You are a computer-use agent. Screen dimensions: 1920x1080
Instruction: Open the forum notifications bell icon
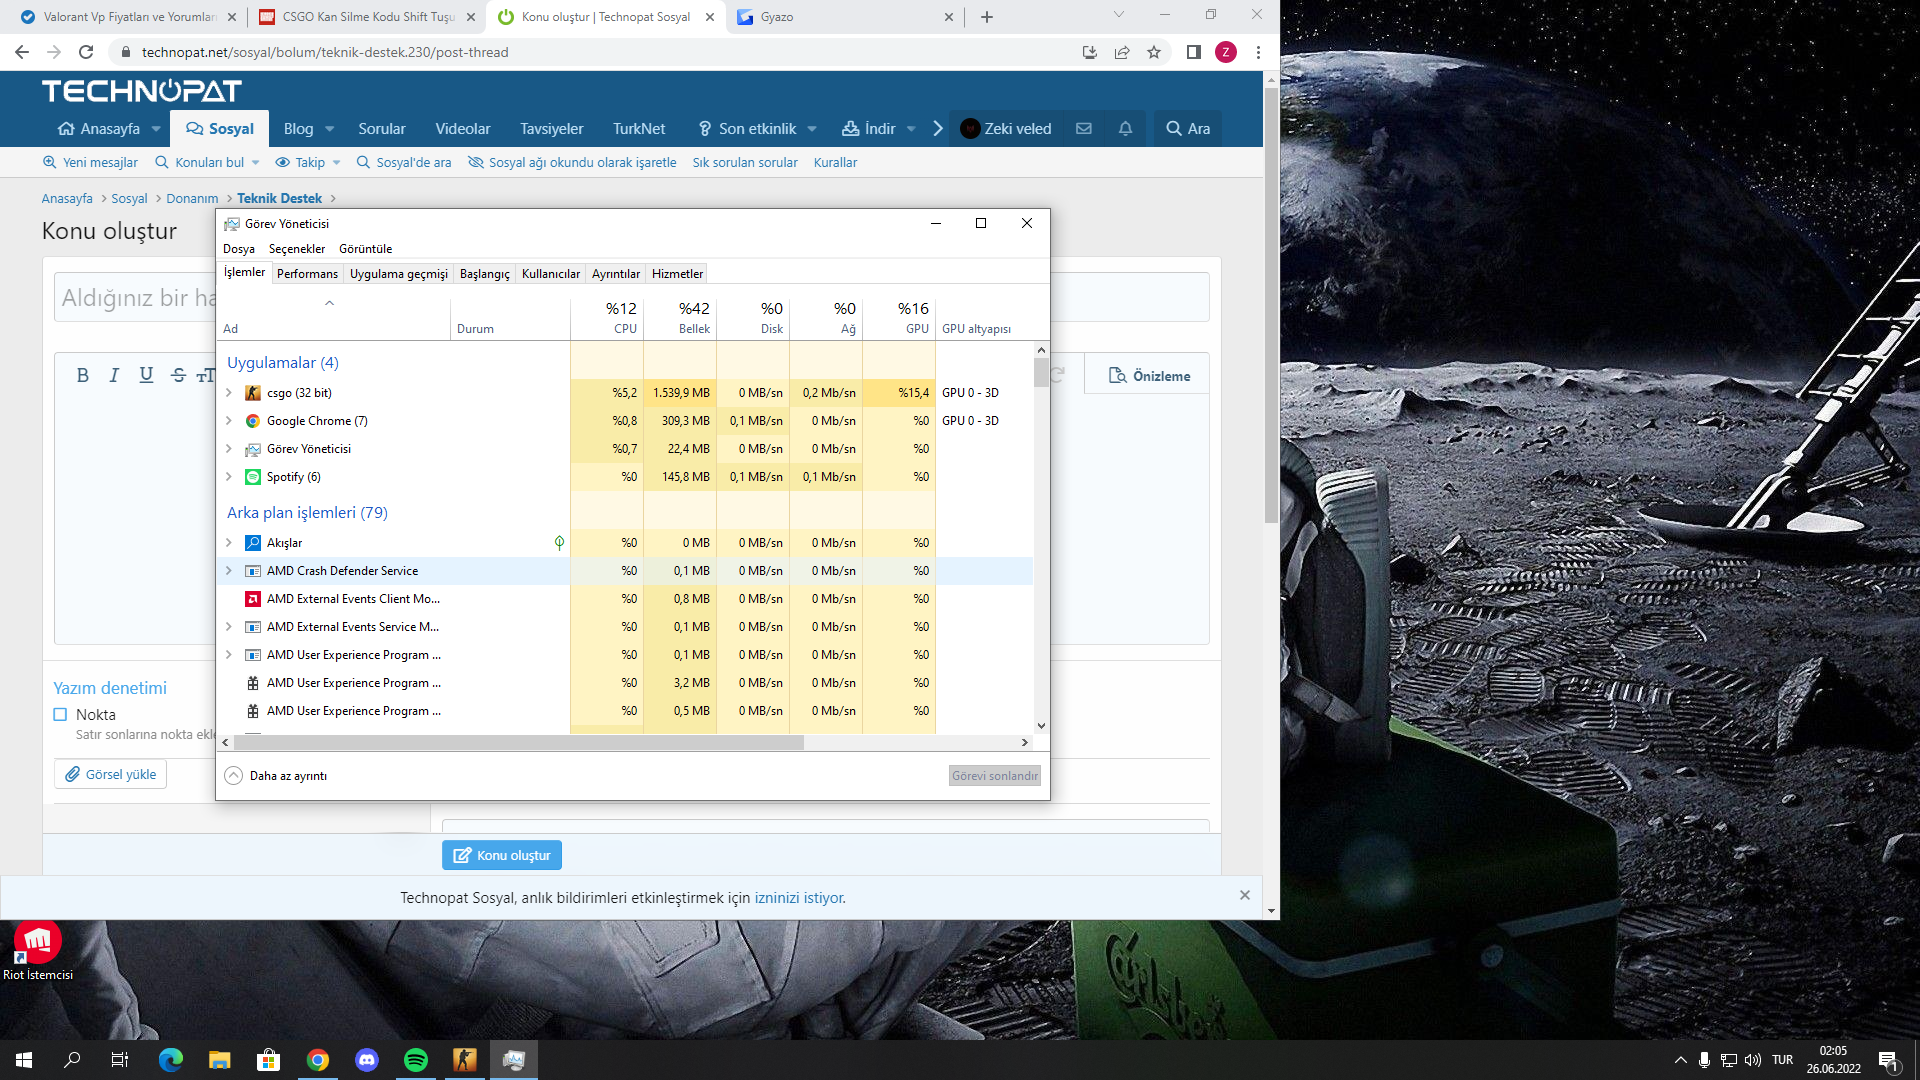click(x=1125, y=128)
